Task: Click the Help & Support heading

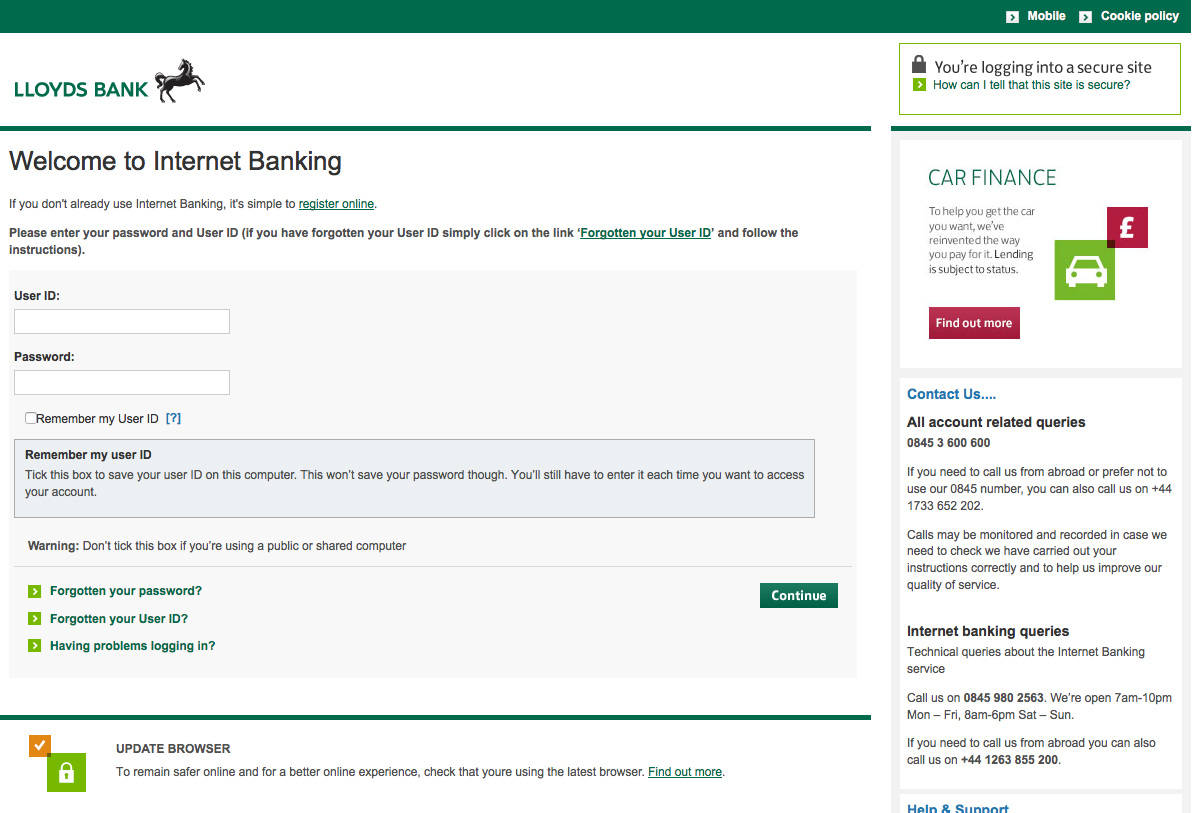Action: 958,808
